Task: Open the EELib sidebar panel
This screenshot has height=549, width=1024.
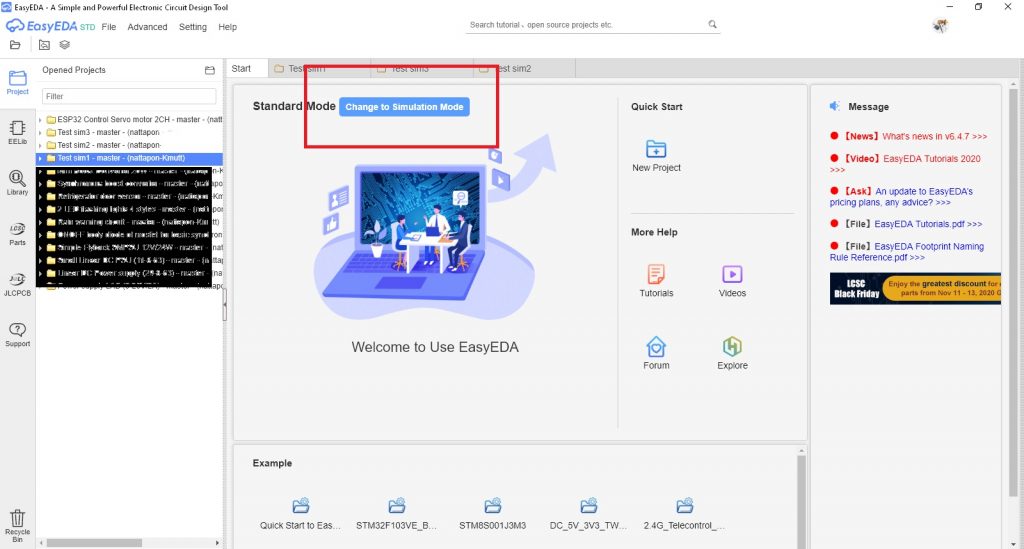Action: [x=18, y=133]
